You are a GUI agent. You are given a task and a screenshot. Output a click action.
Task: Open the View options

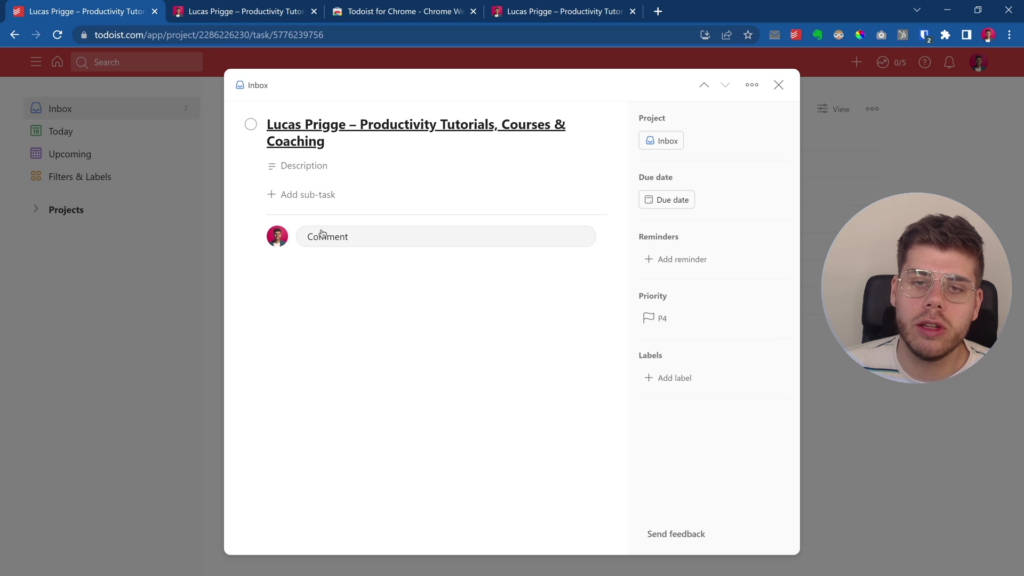point(833,109)
